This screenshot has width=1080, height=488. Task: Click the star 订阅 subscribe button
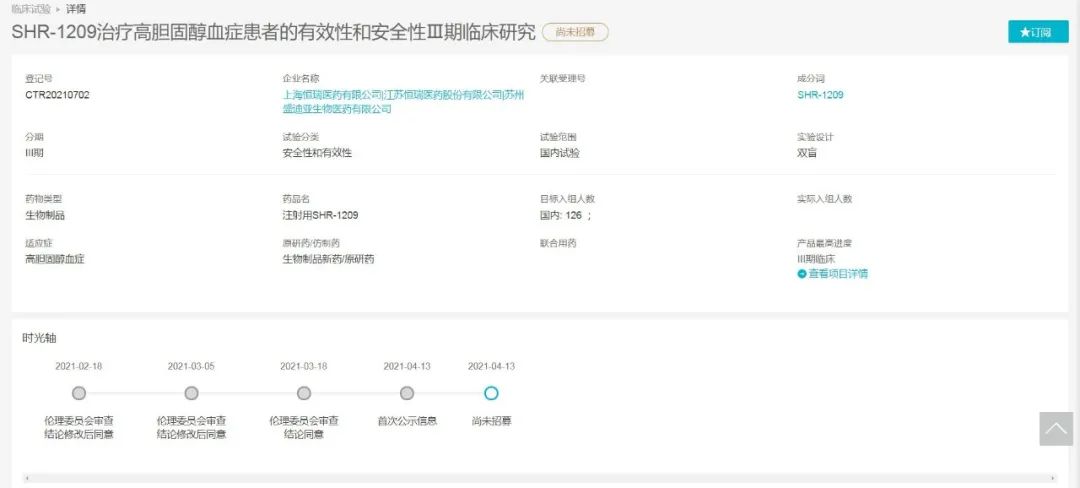coord(1037,32)
